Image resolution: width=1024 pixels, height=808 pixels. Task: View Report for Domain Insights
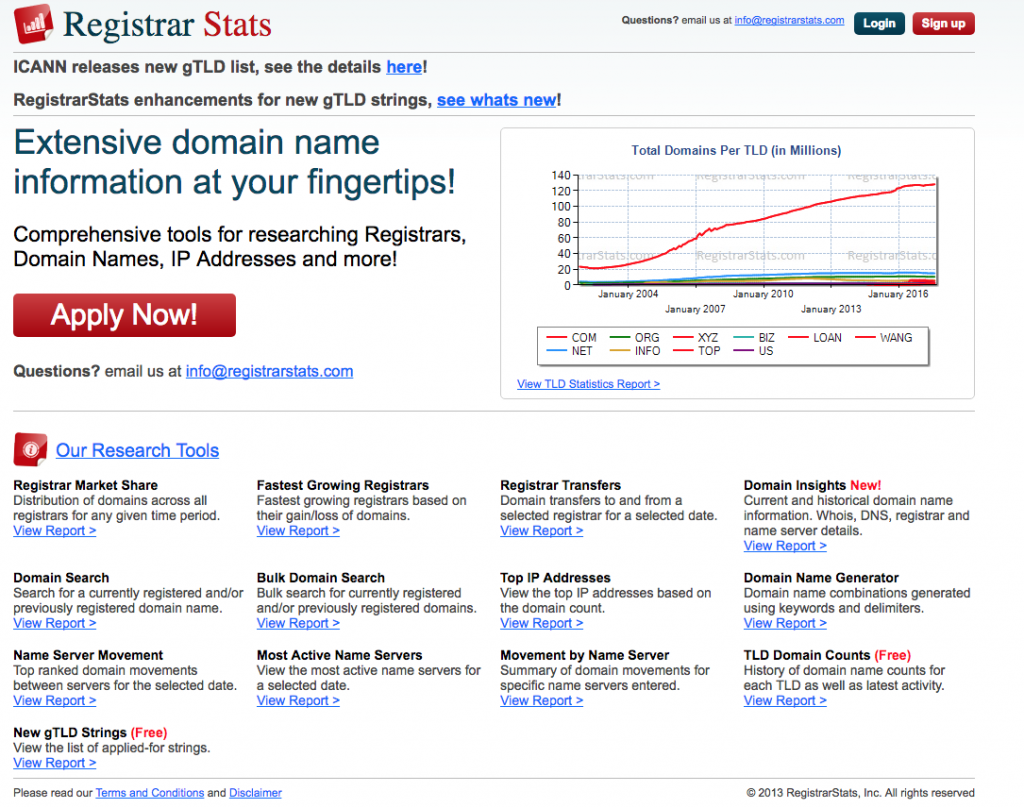click(x=785, y=546)
